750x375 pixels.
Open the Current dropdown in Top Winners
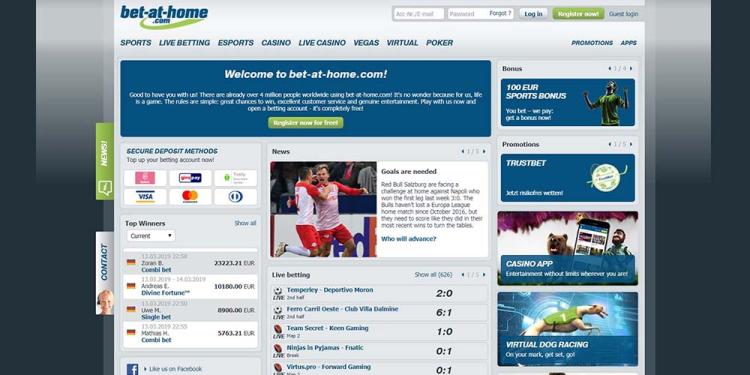[151, 236]
